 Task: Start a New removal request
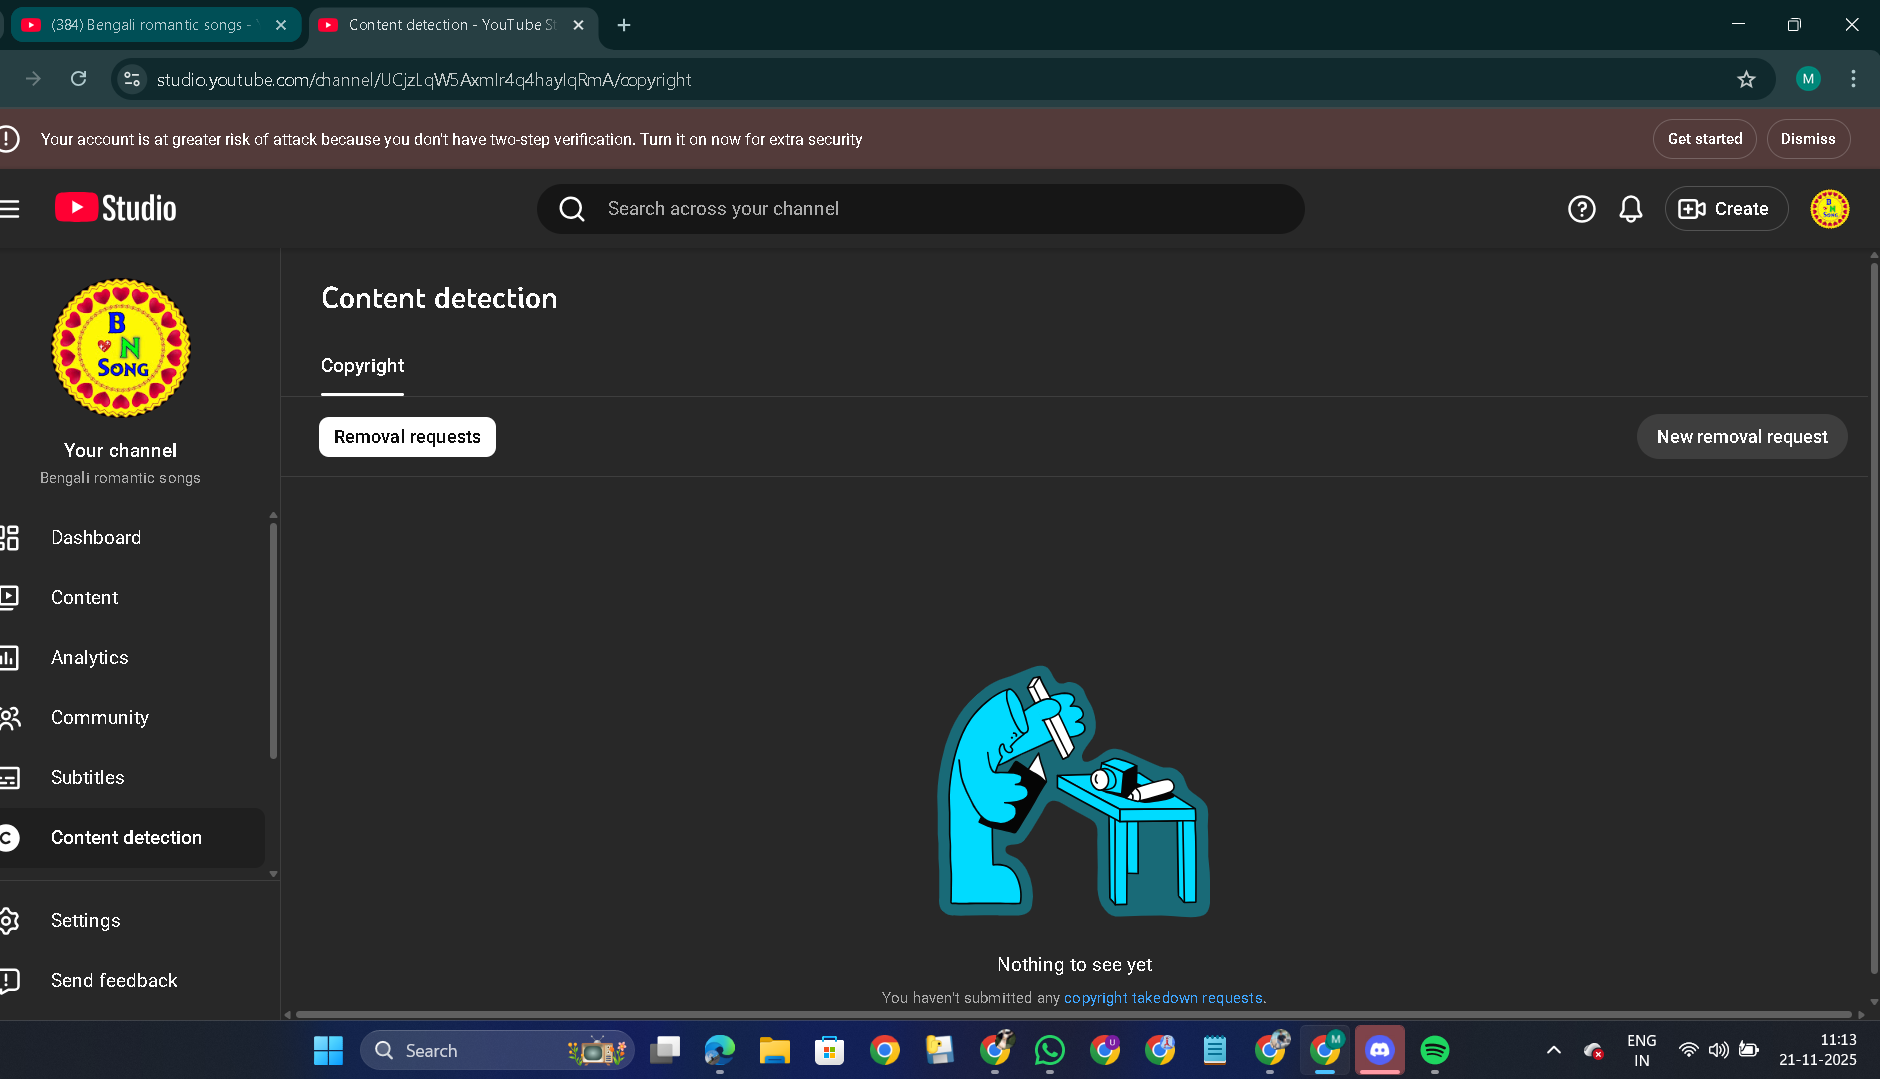pyautogui.click(x=1741, y=437)
